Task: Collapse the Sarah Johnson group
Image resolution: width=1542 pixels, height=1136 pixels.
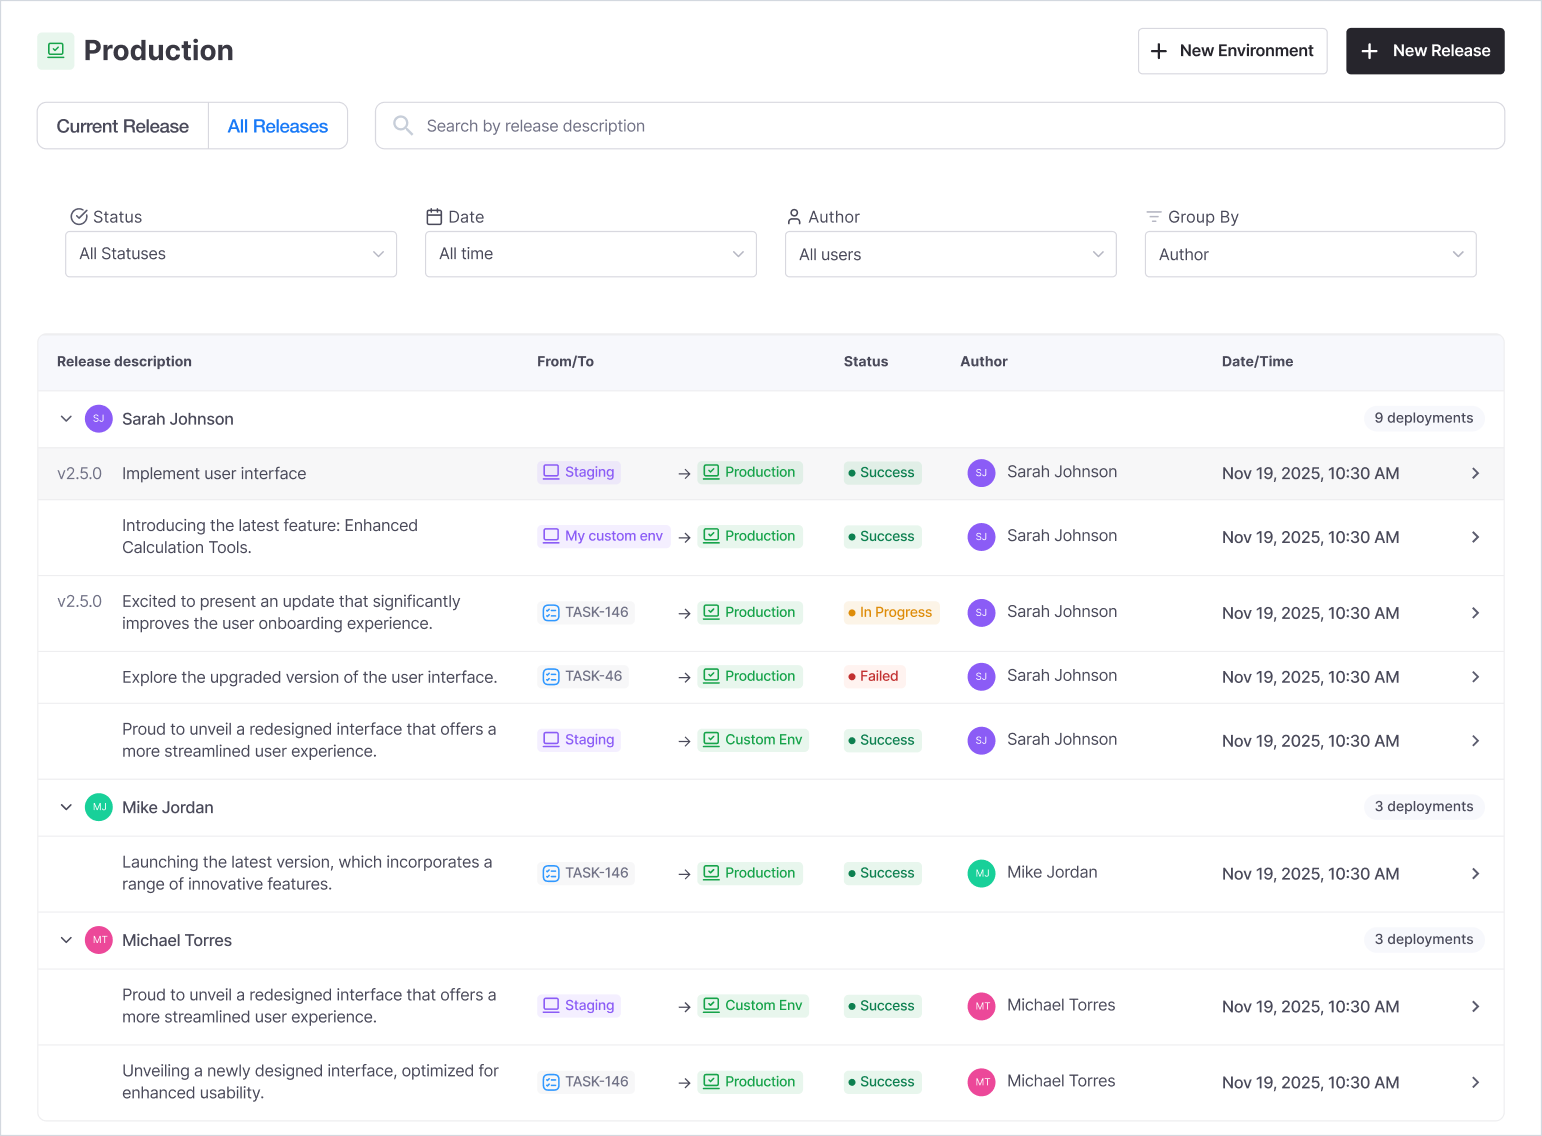Action: [x=66, y=419]
